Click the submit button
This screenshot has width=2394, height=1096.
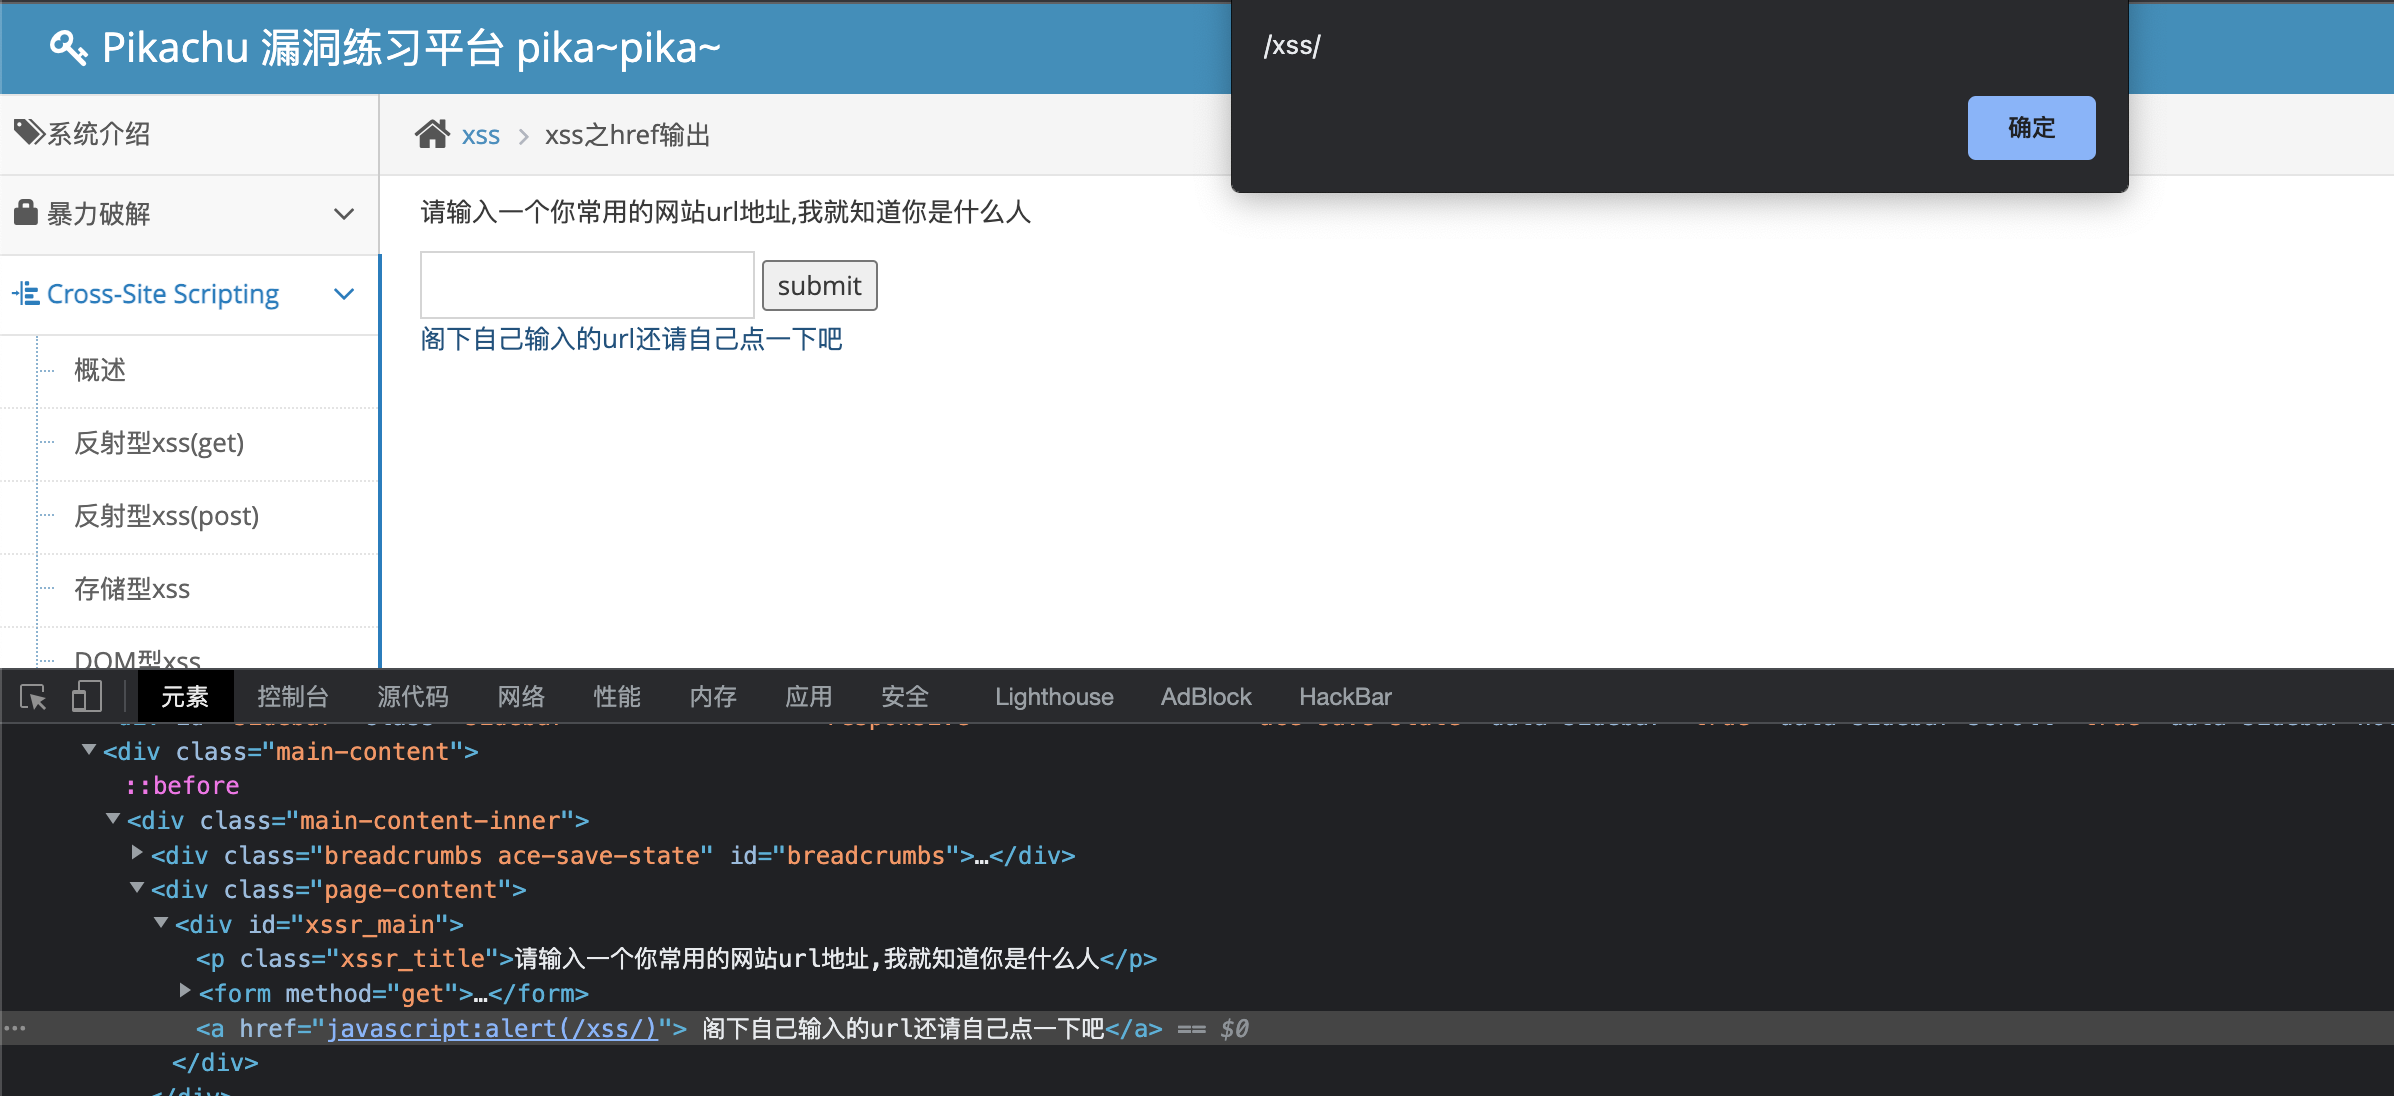pos(819,286)
